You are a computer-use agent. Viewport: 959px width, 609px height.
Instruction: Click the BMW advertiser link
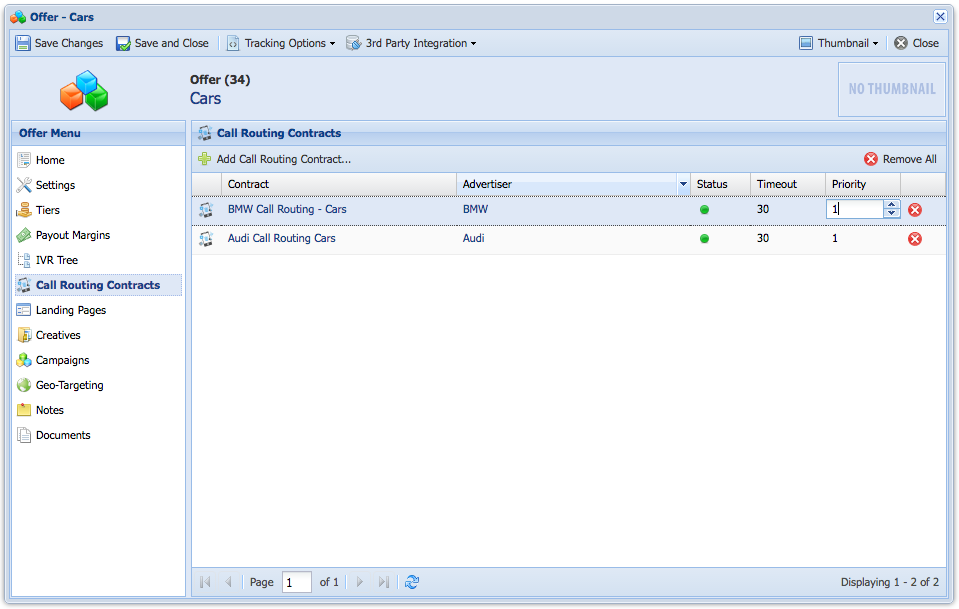(x=475, y=209)
